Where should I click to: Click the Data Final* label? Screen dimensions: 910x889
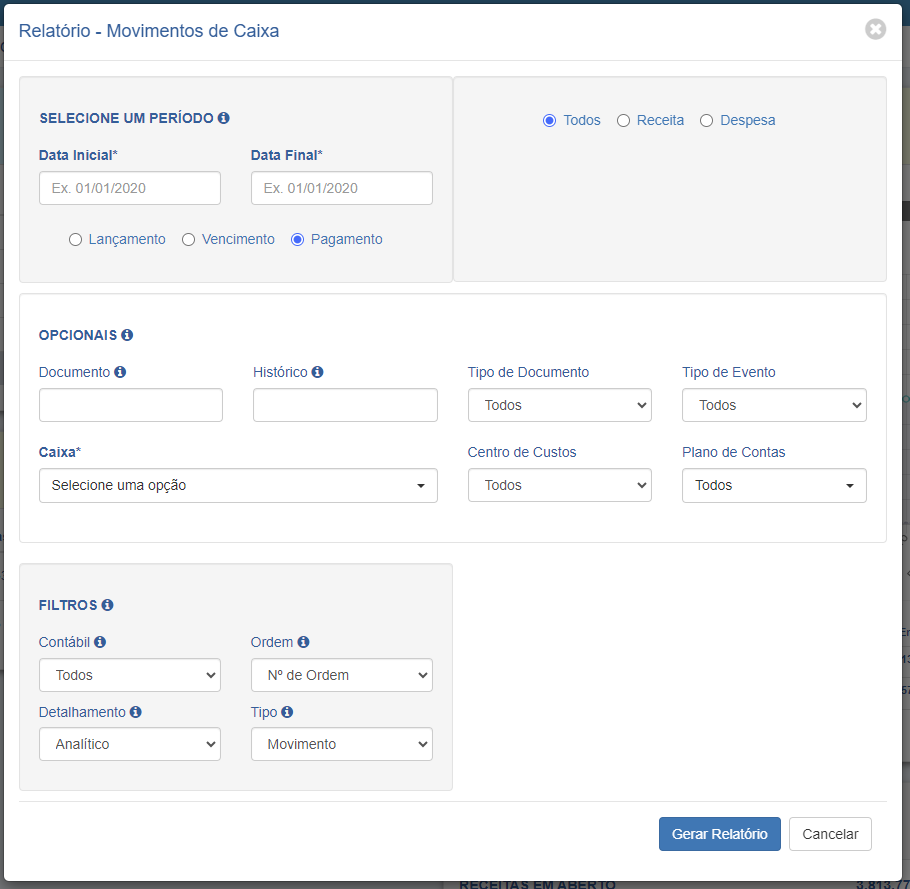(x=287, y=155)
